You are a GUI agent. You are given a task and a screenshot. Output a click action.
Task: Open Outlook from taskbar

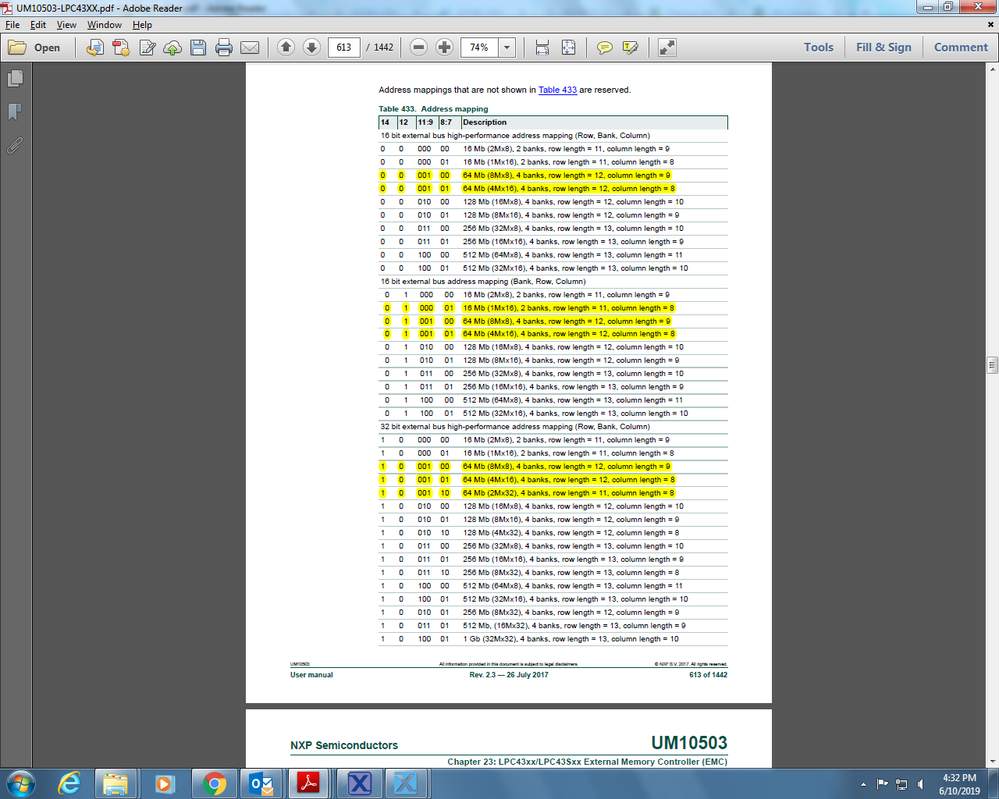(x=262, y=783)
